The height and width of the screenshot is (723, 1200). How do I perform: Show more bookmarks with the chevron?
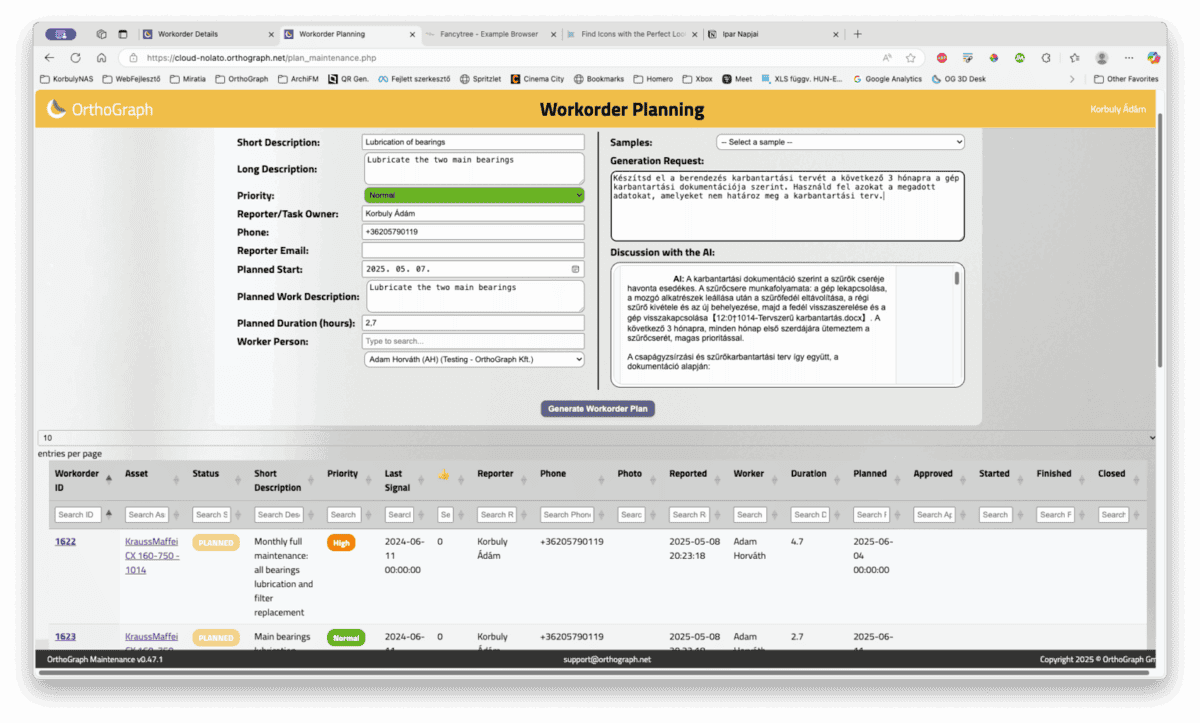point(1073,79)
